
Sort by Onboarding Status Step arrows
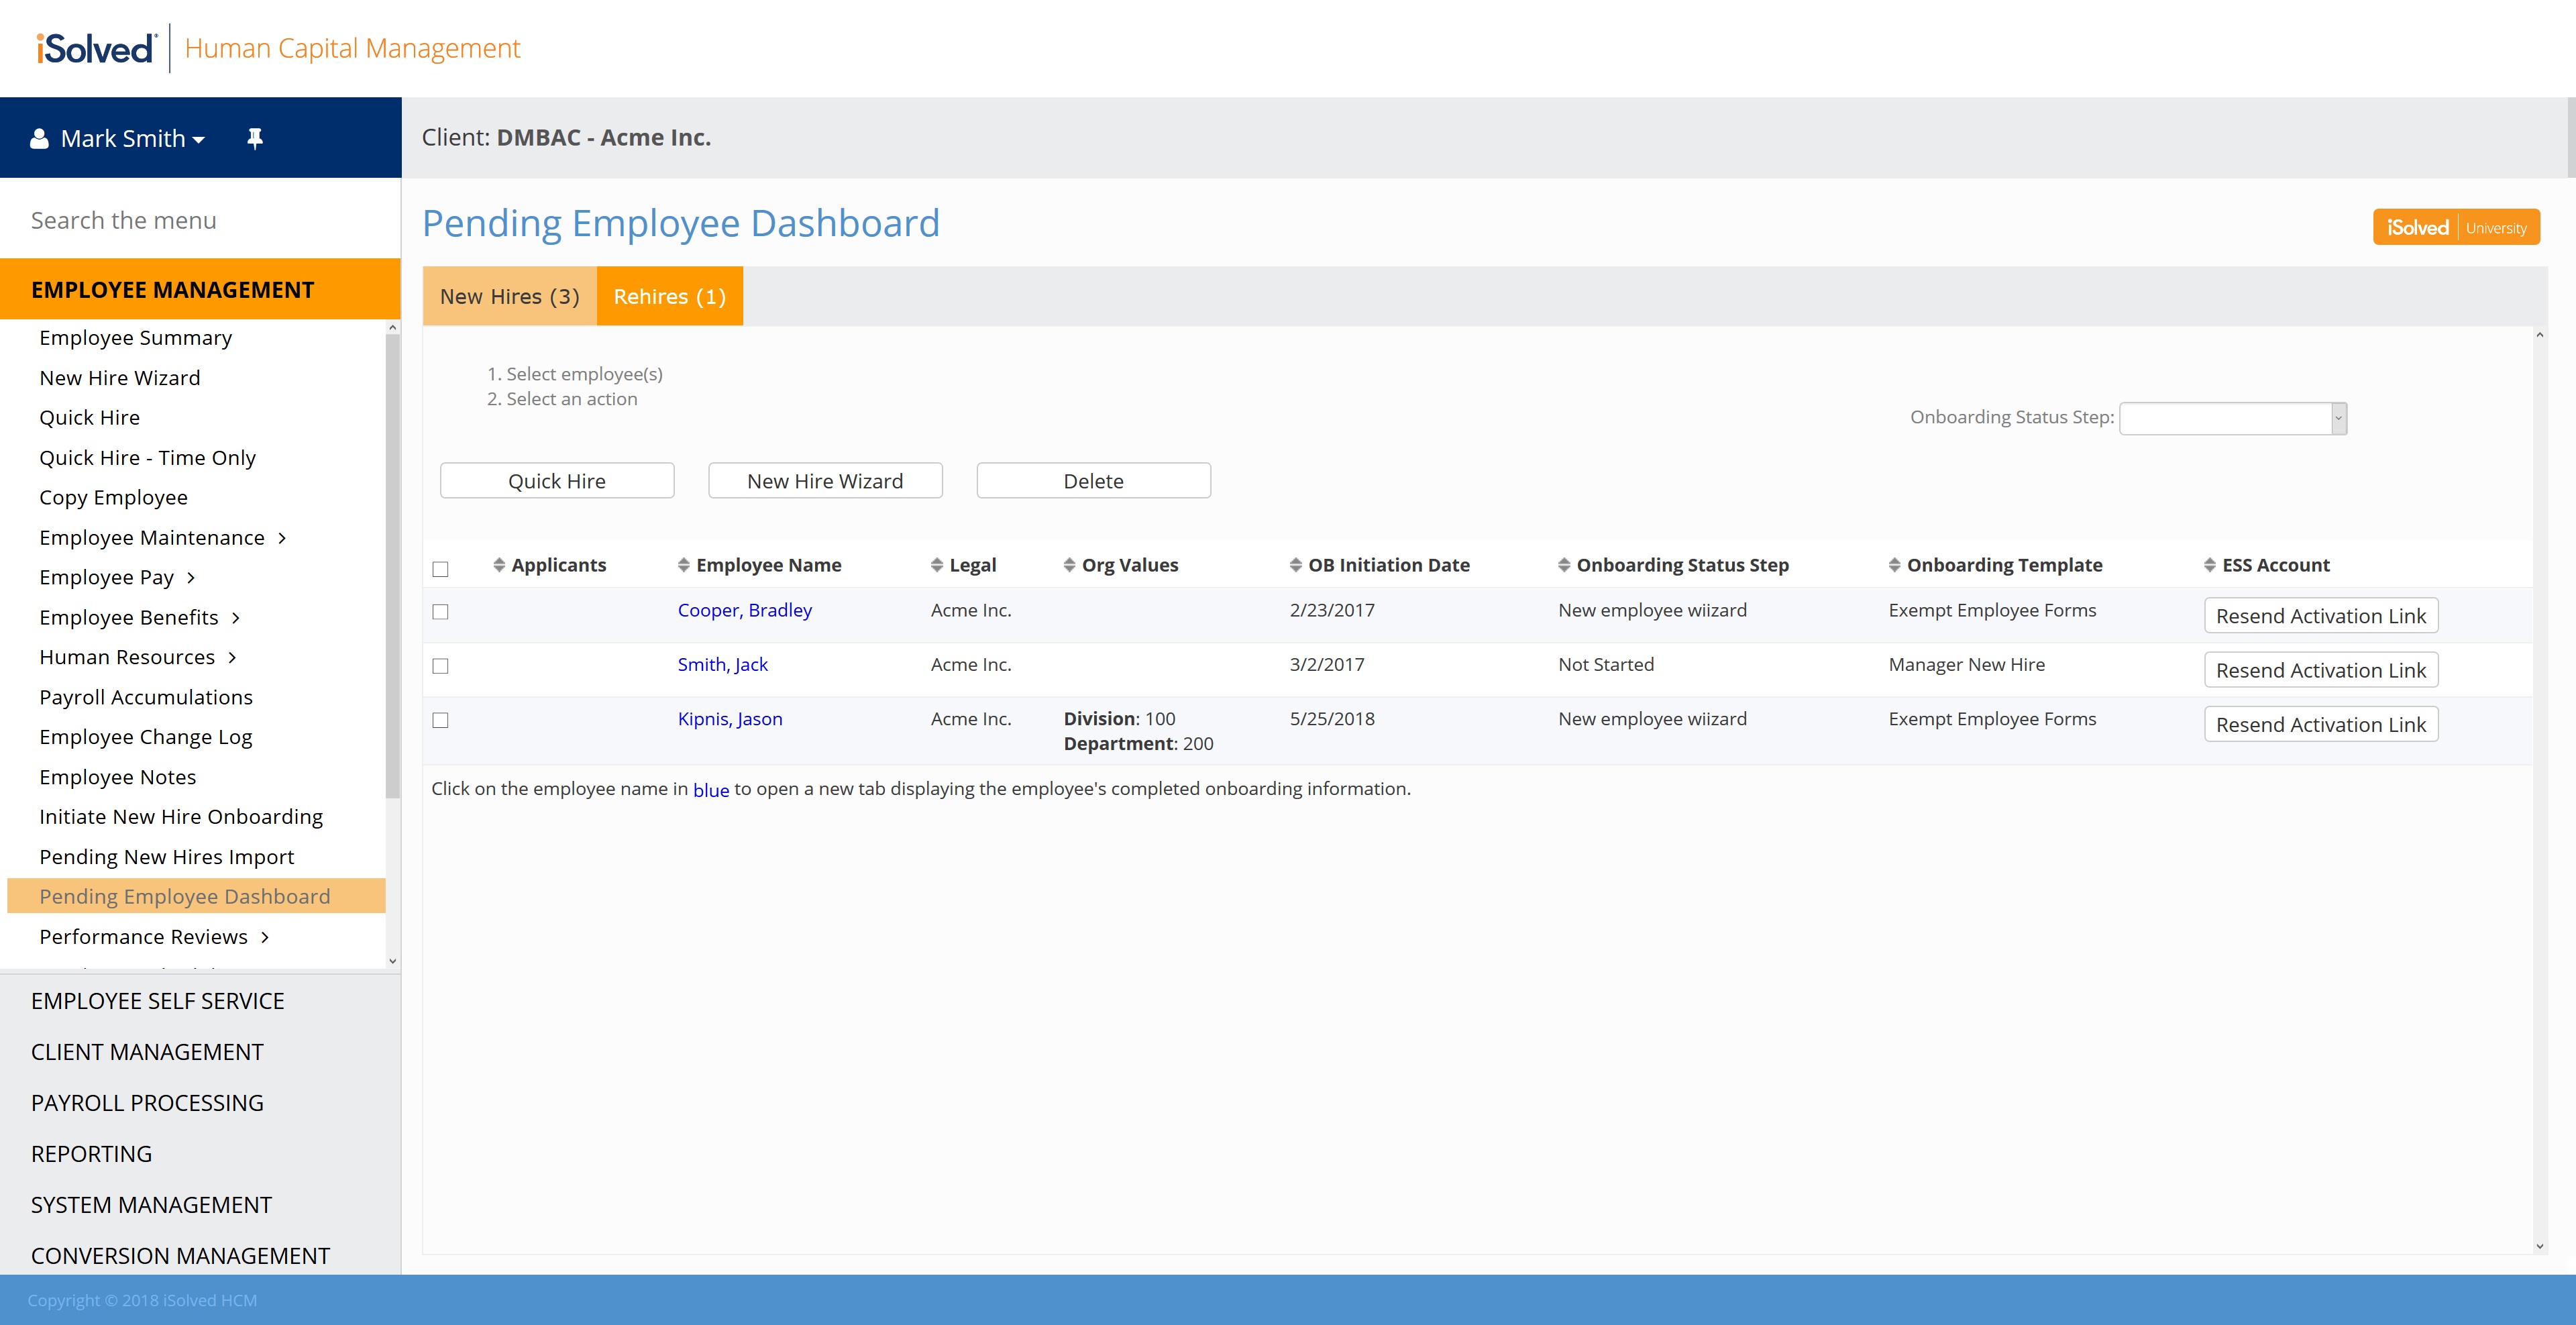[x=1564, y=565]
